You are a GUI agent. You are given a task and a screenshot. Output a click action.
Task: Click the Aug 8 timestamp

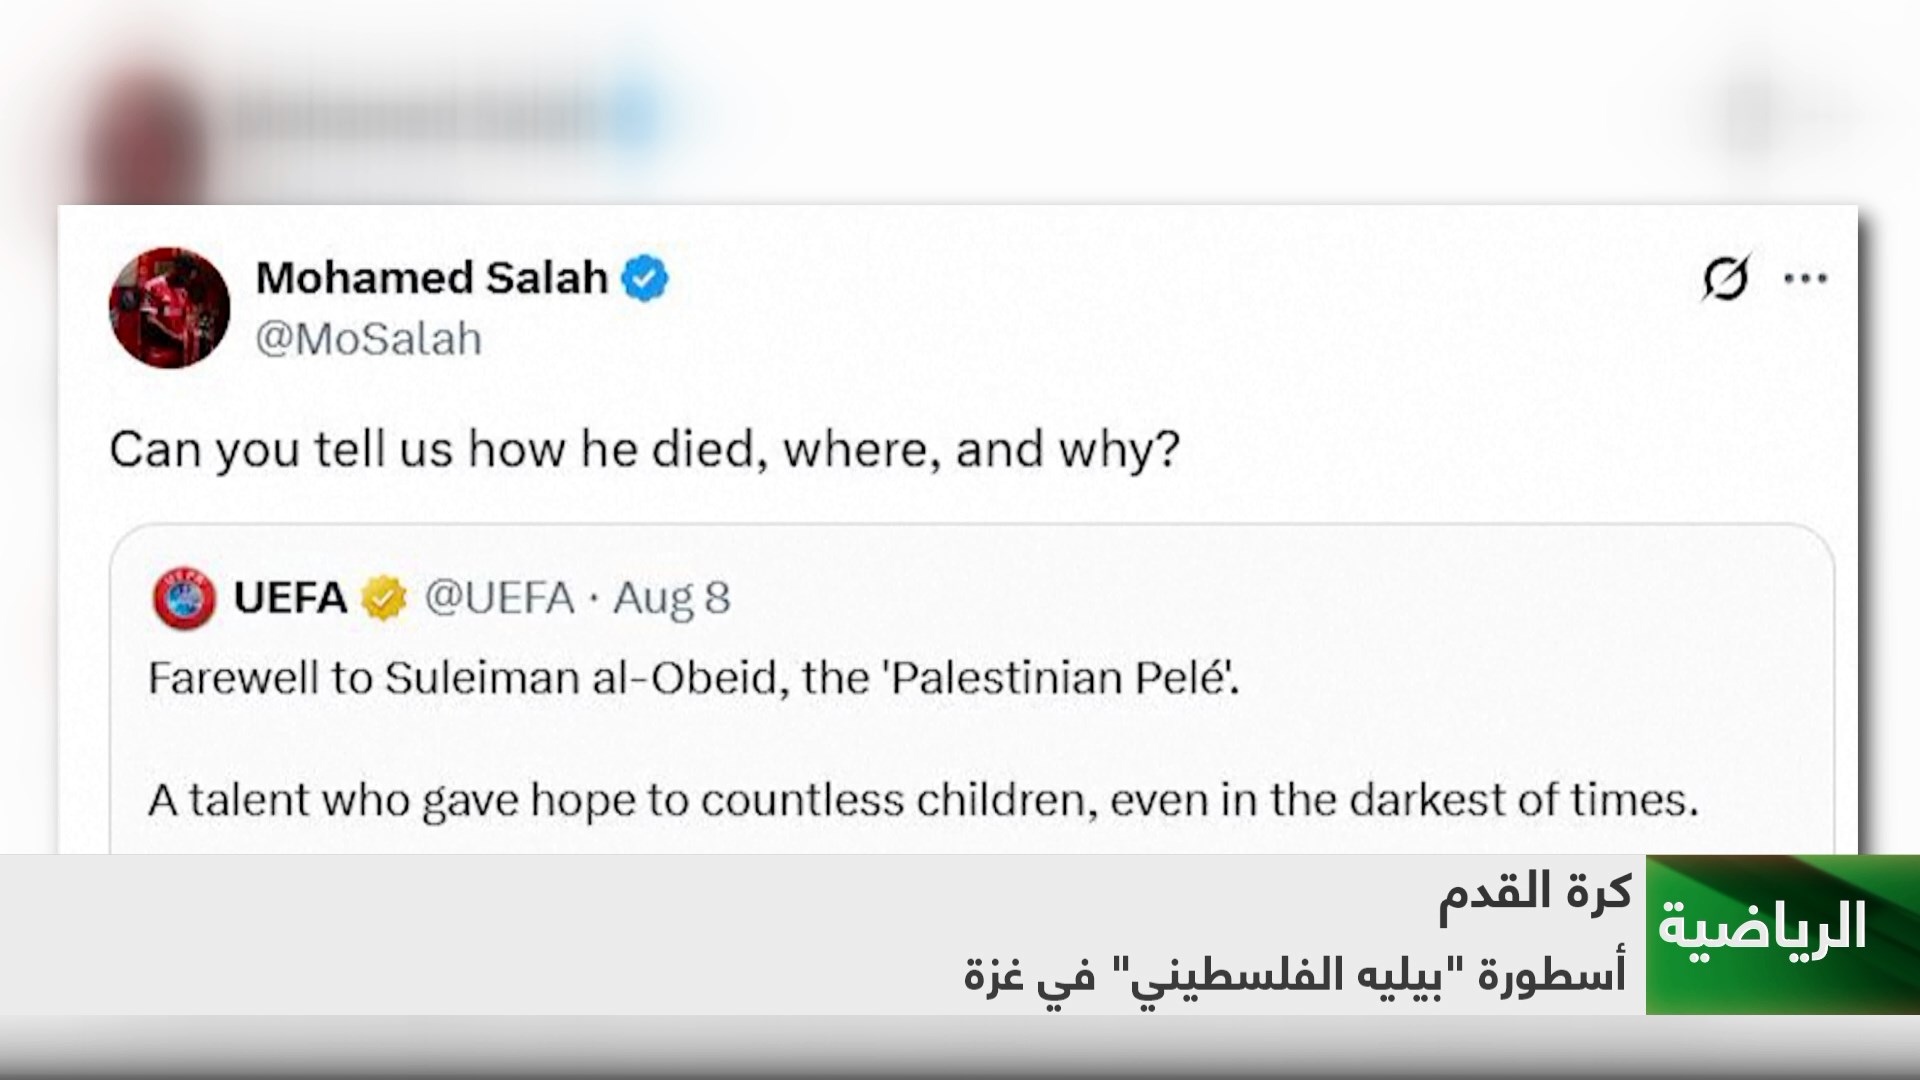pos(672,598)
